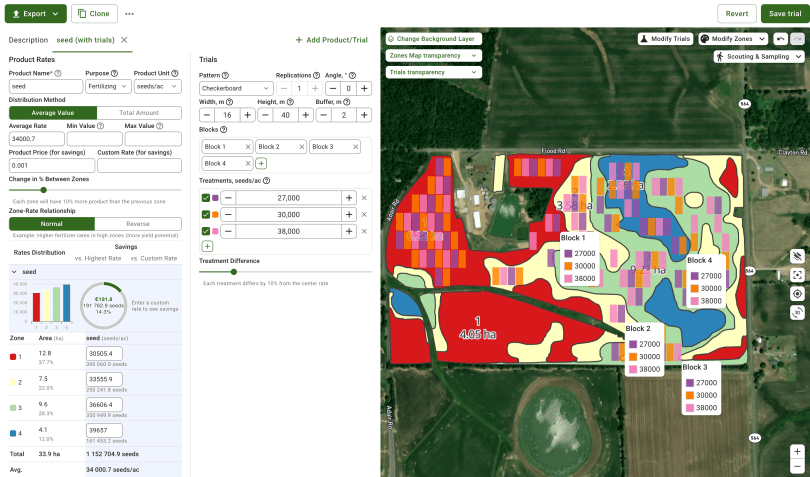Switch to seed (with trials) tab
The image size is (810, 477).
point(85,40)
